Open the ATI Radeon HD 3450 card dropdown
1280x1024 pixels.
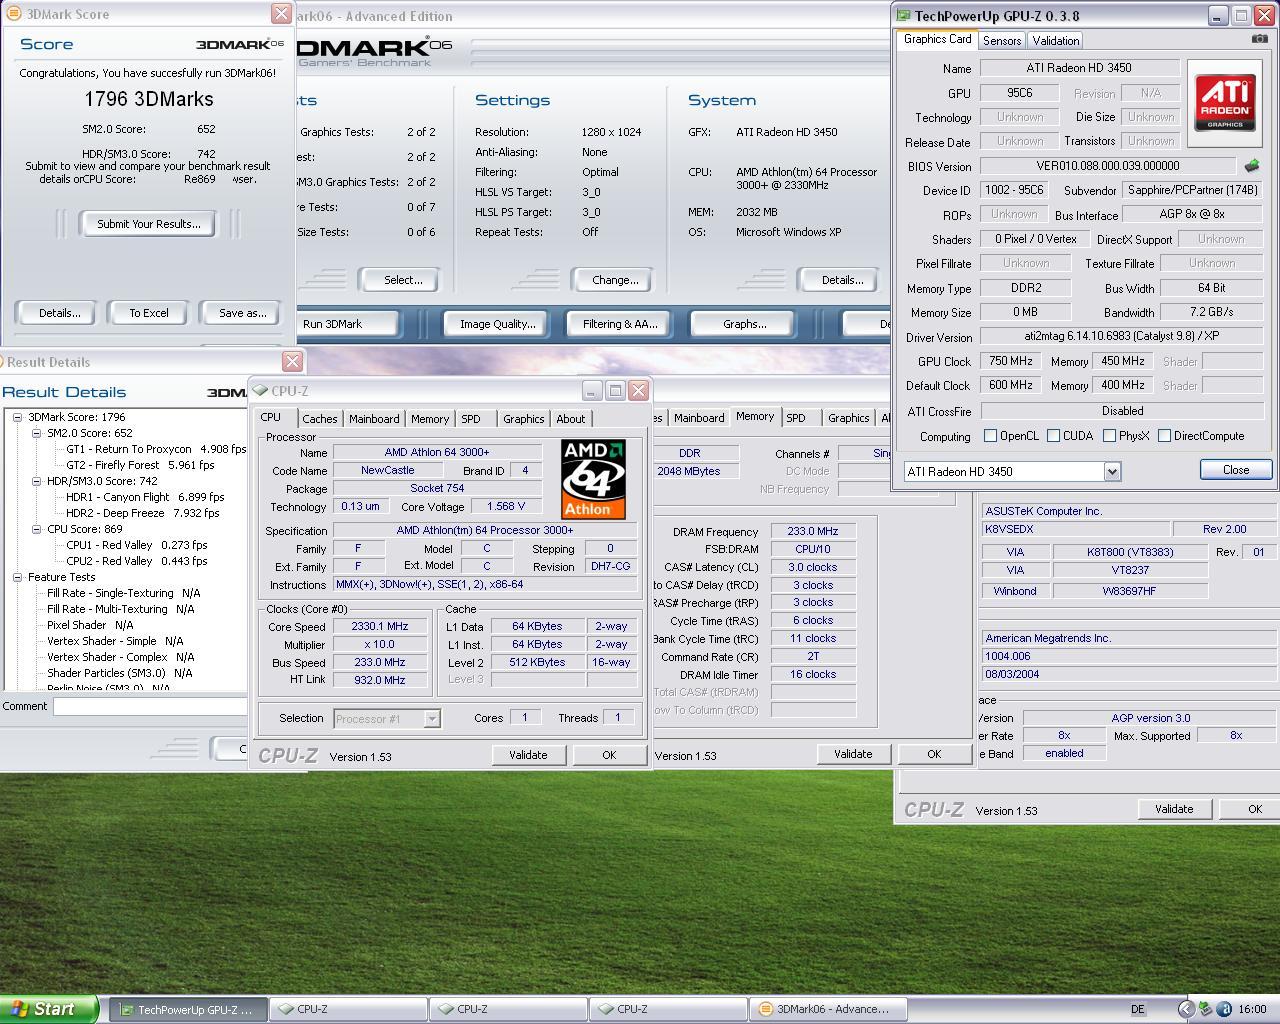pyautogui.click(x=1112, y=471)
